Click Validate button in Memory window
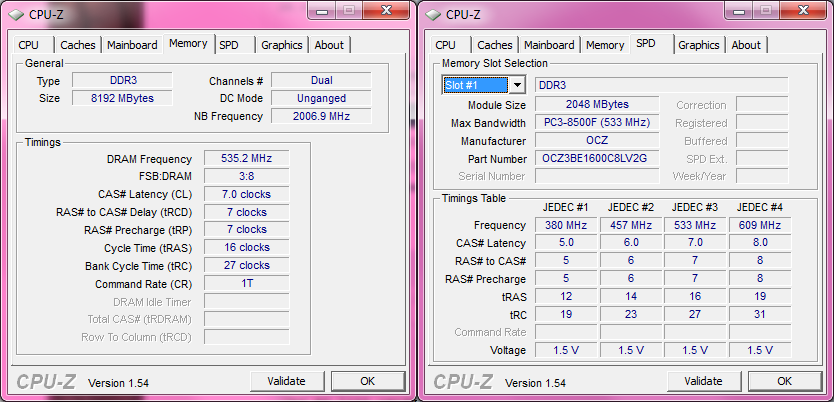This screenshot has height=402, width=835. [x=286, y=381]
